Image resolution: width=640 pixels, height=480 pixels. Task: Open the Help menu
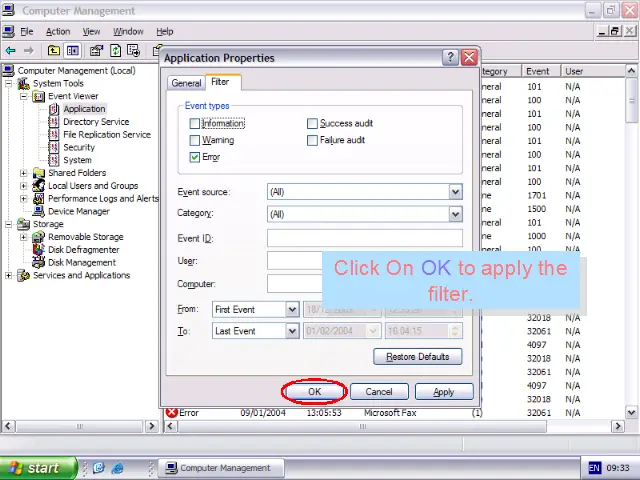(x=164, y=31)
